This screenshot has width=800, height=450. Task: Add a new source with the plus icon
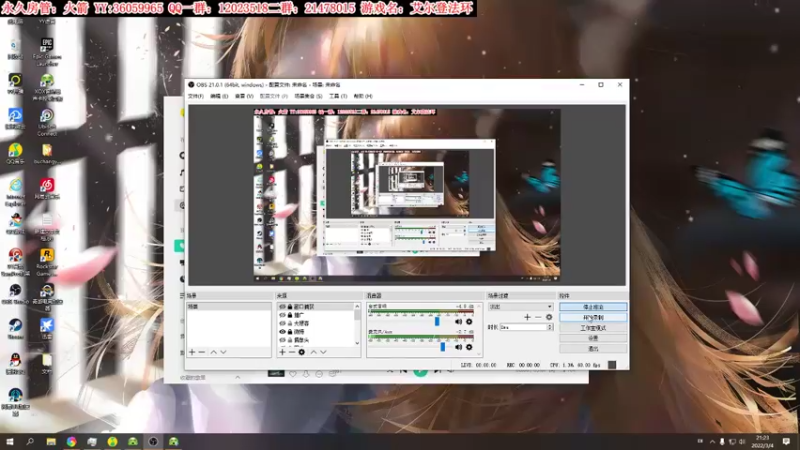282,352
